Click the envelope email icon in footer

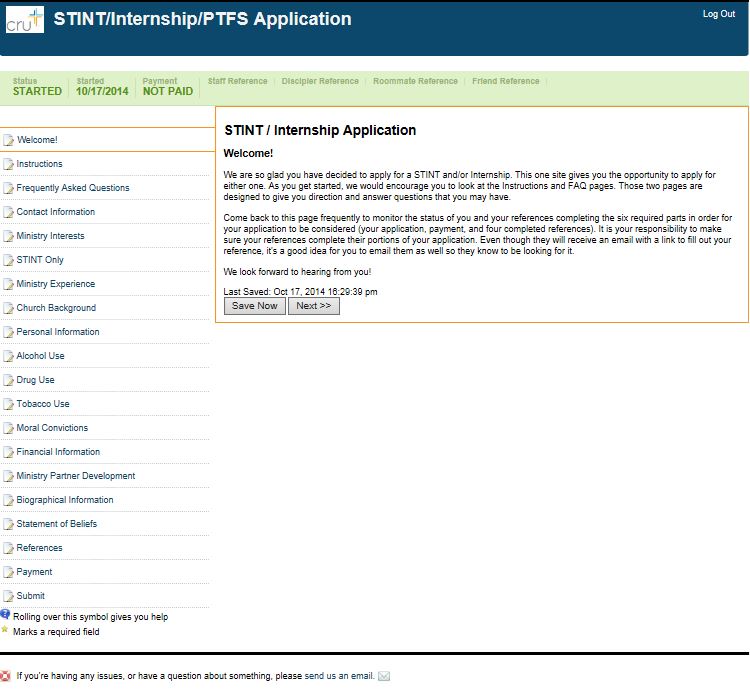pyautogui.click(x=384, y=676)
